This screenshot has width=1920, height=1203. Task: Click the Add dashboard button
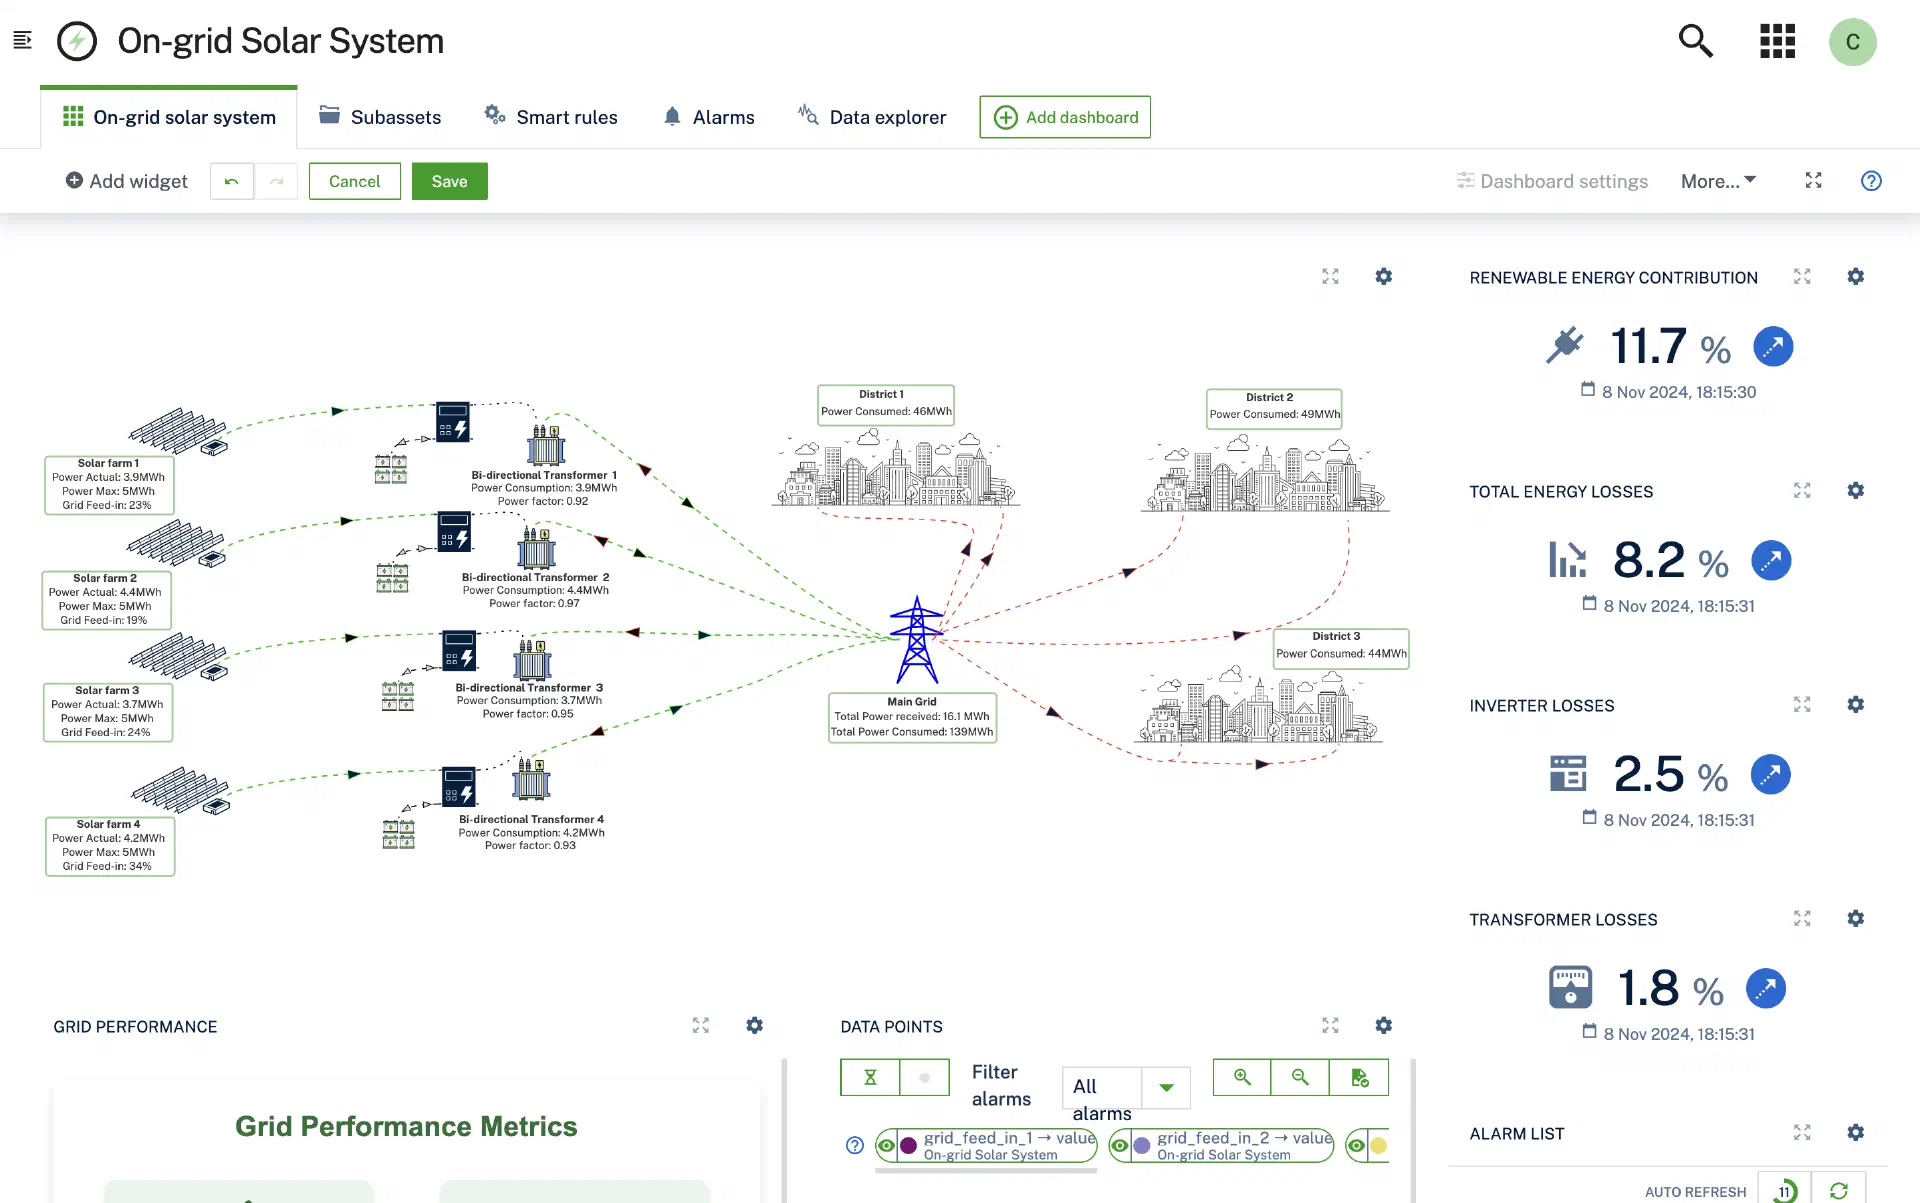[x=1065, y=117]
